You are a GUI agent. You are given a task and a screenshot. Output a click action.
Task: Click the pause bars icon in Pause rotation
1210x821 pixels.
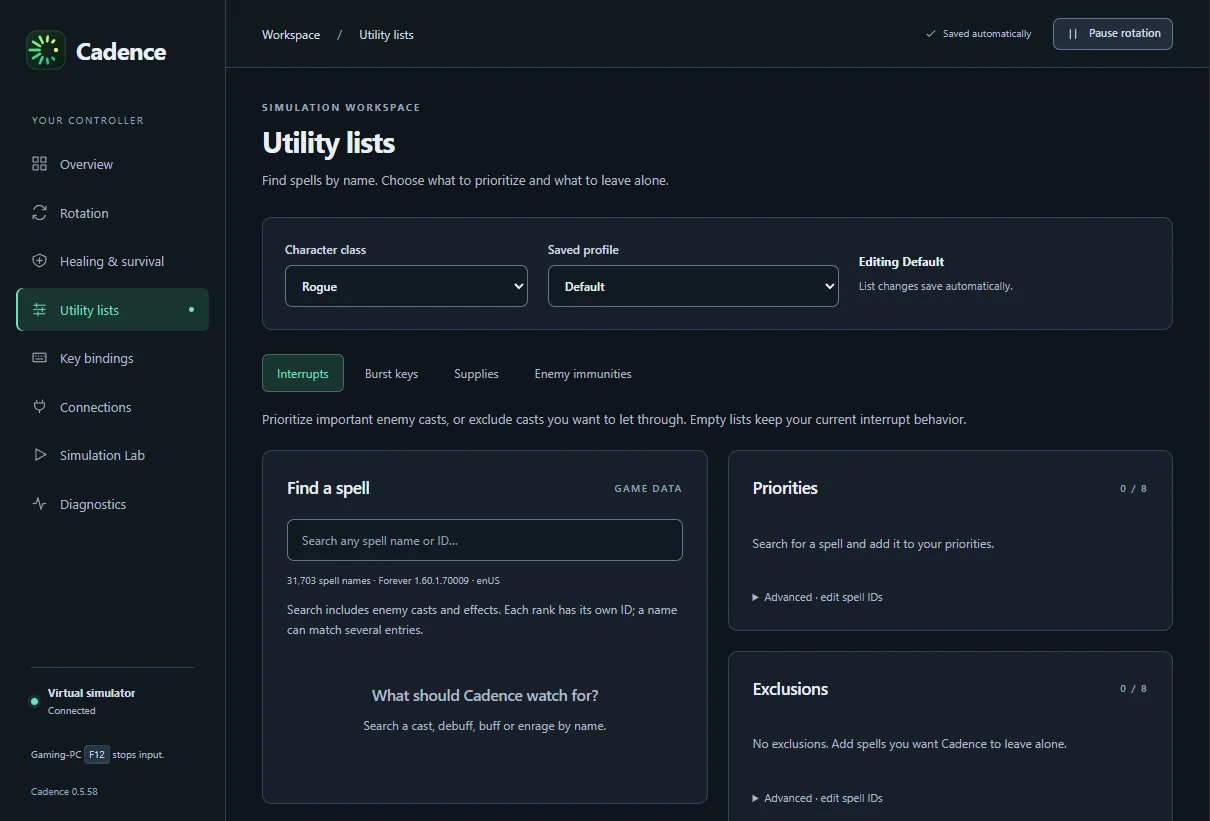coord(1073,34)
